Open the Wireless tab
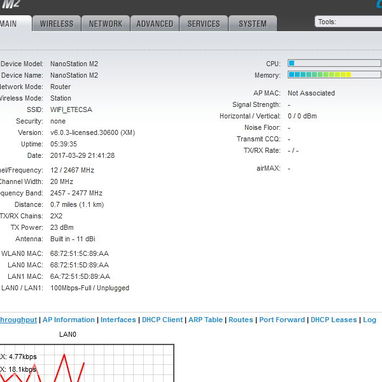This screenshot has width=382, height=382. [56, 23]
